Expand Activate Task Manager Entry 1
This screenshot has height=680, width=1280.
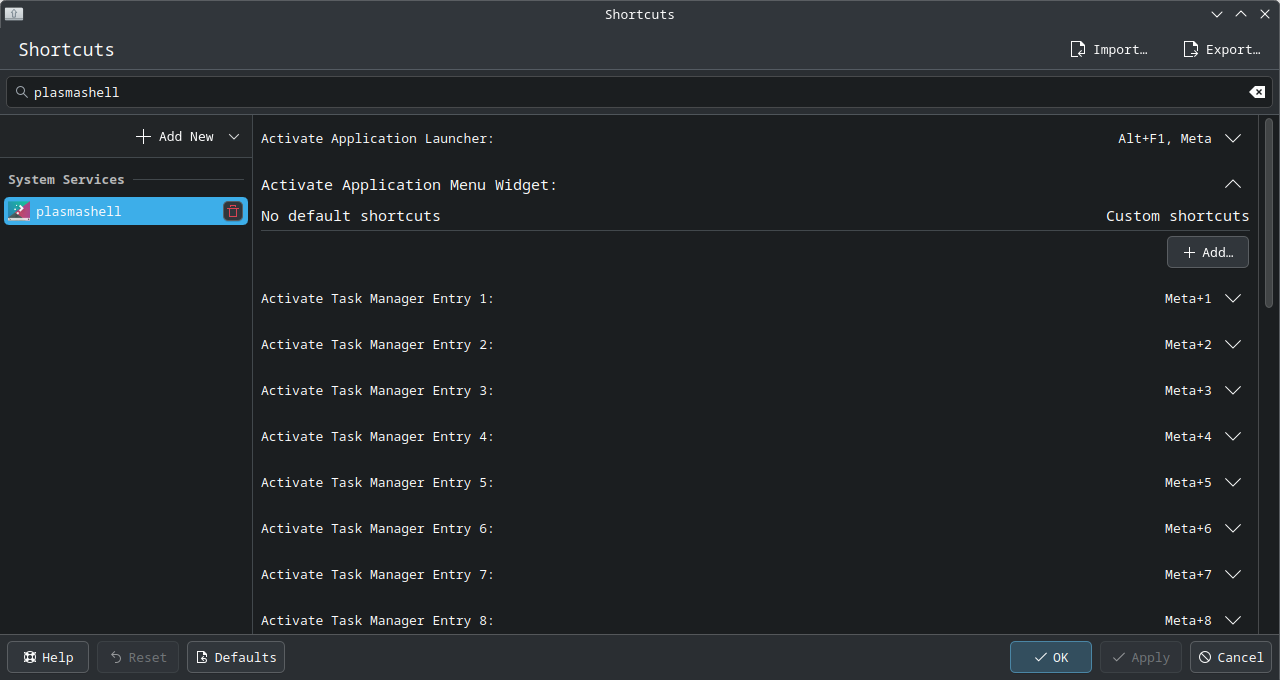pos(1233,298)
